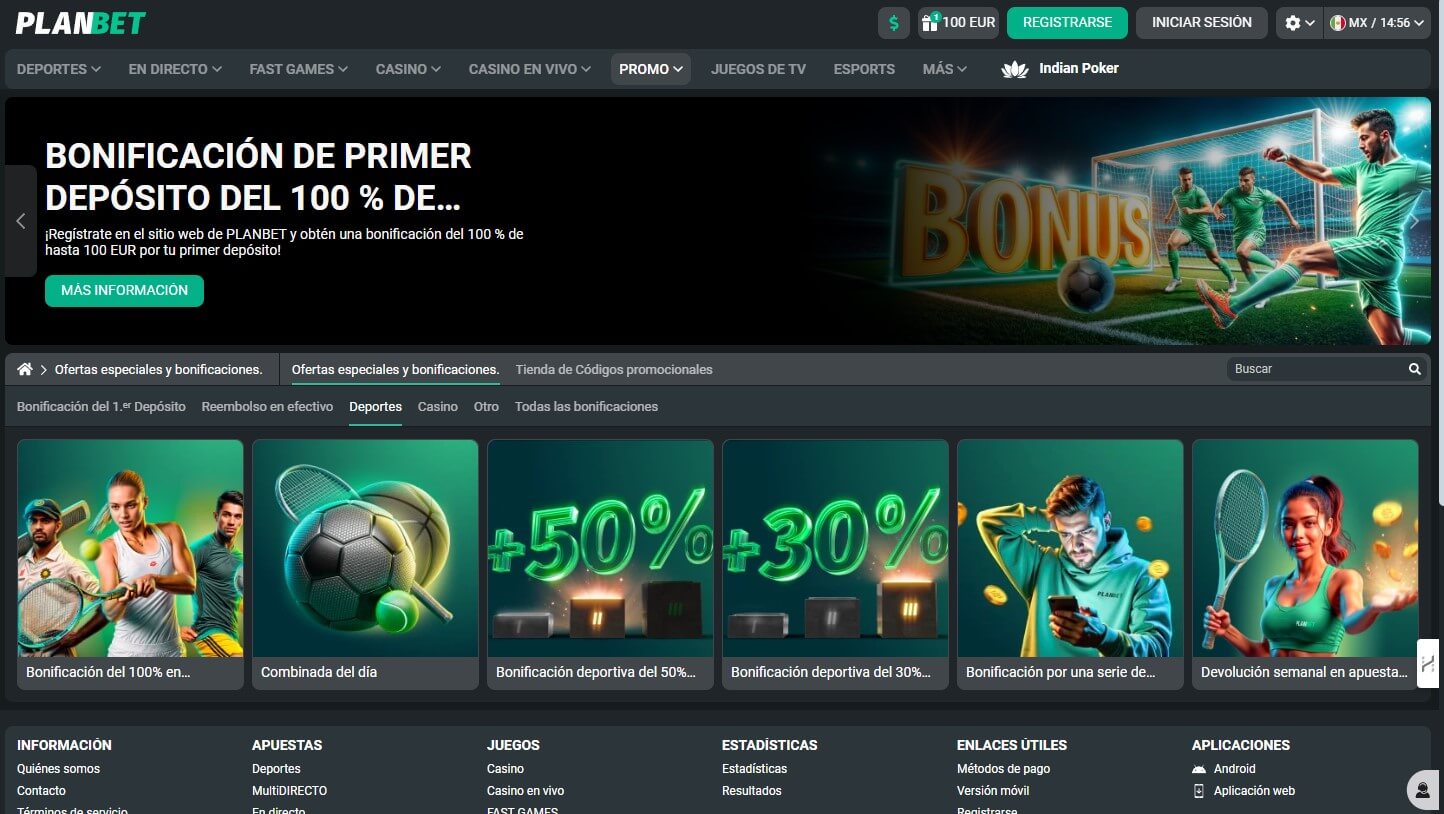This screenshot has height=814, width=1444.
Task: Click the PLANBET logo
Action: click(81, 23)
